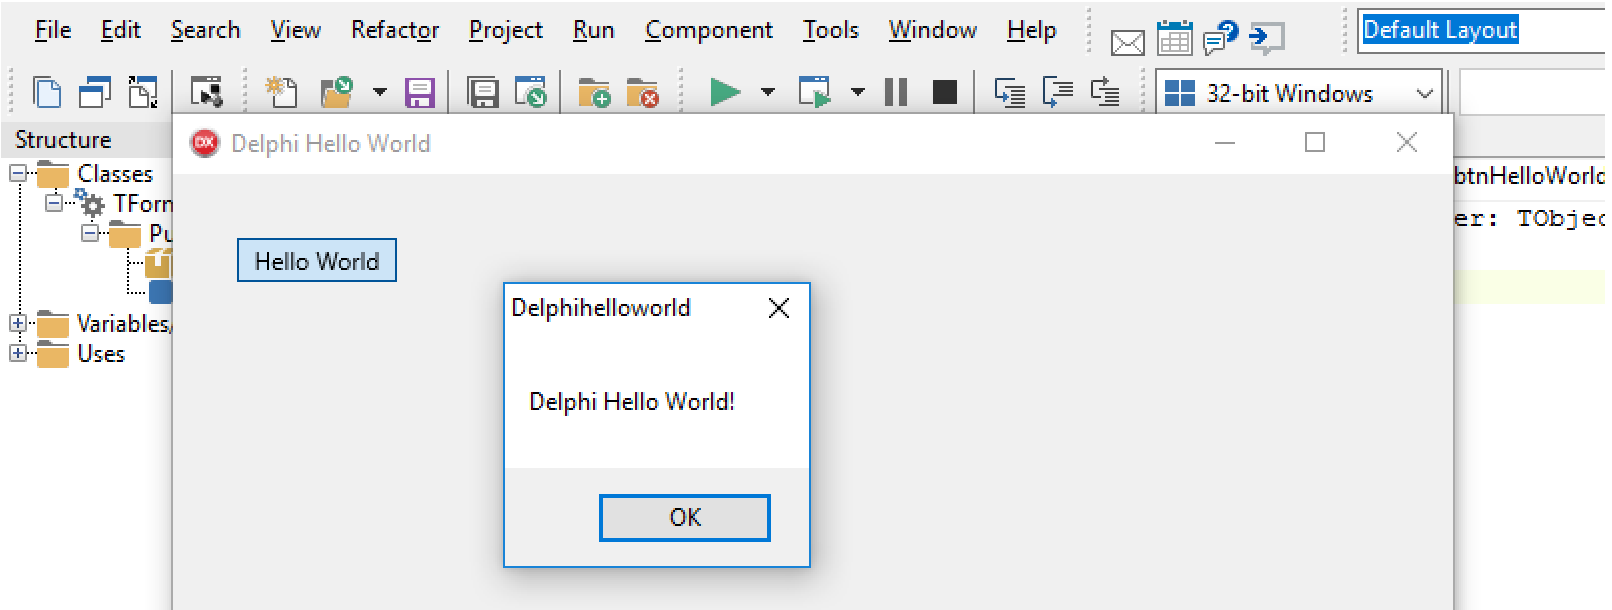The height and width of the screenshot is (610, 1612).
Task: Expand the Variables node in Structure
Action: 18,323
